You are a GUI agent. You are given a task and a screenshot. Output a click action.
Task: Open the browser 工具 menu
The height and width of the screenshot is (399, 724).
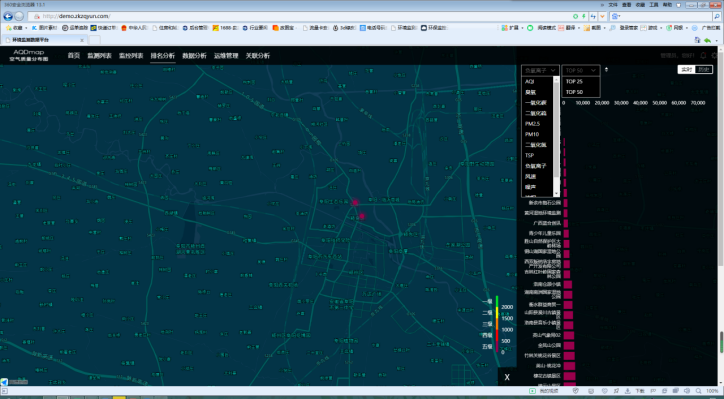click(654, 4)
